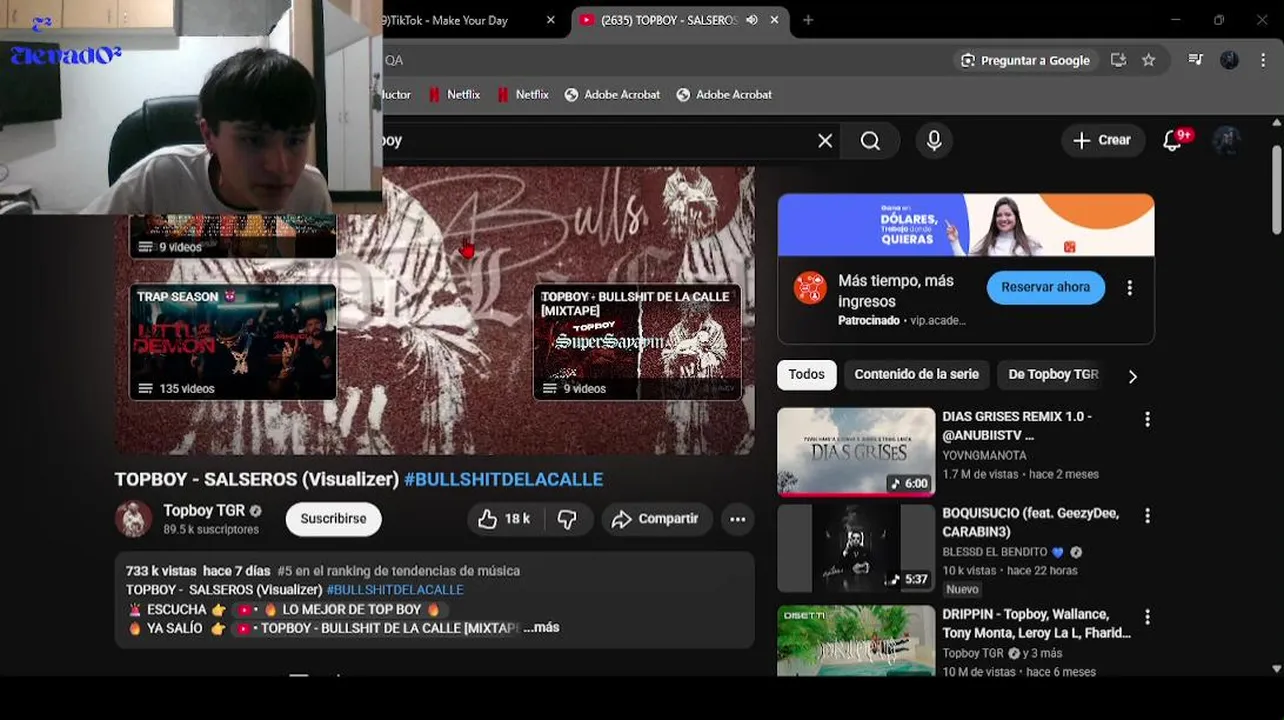Select De Topboy TGR chip
This screenshot has height=720, width=1284.
[x=1053, y=375]
